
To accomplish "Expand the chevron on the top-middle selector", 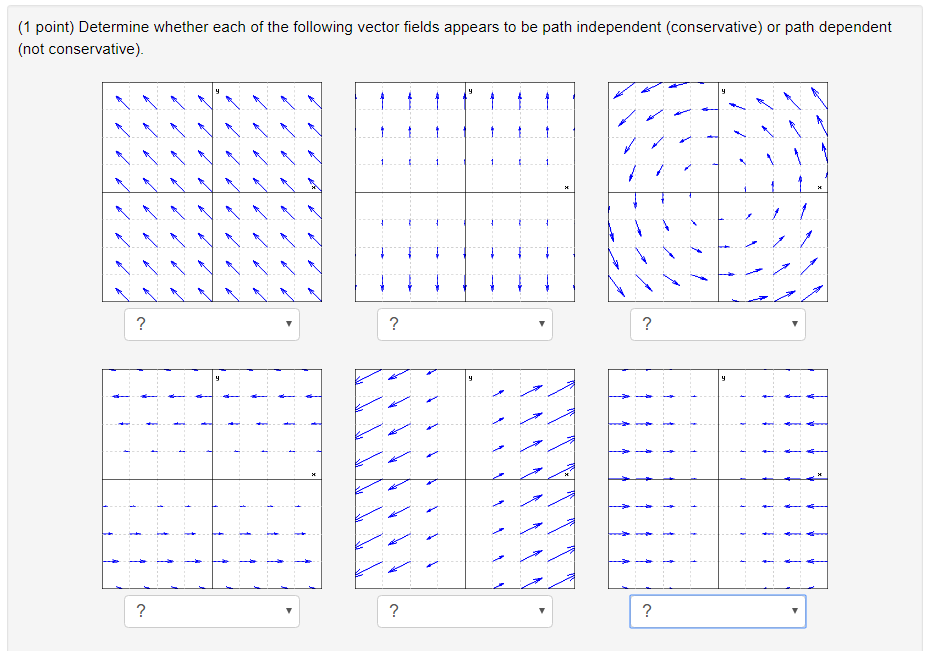I will pyautogui.click(x=541, y=324).
